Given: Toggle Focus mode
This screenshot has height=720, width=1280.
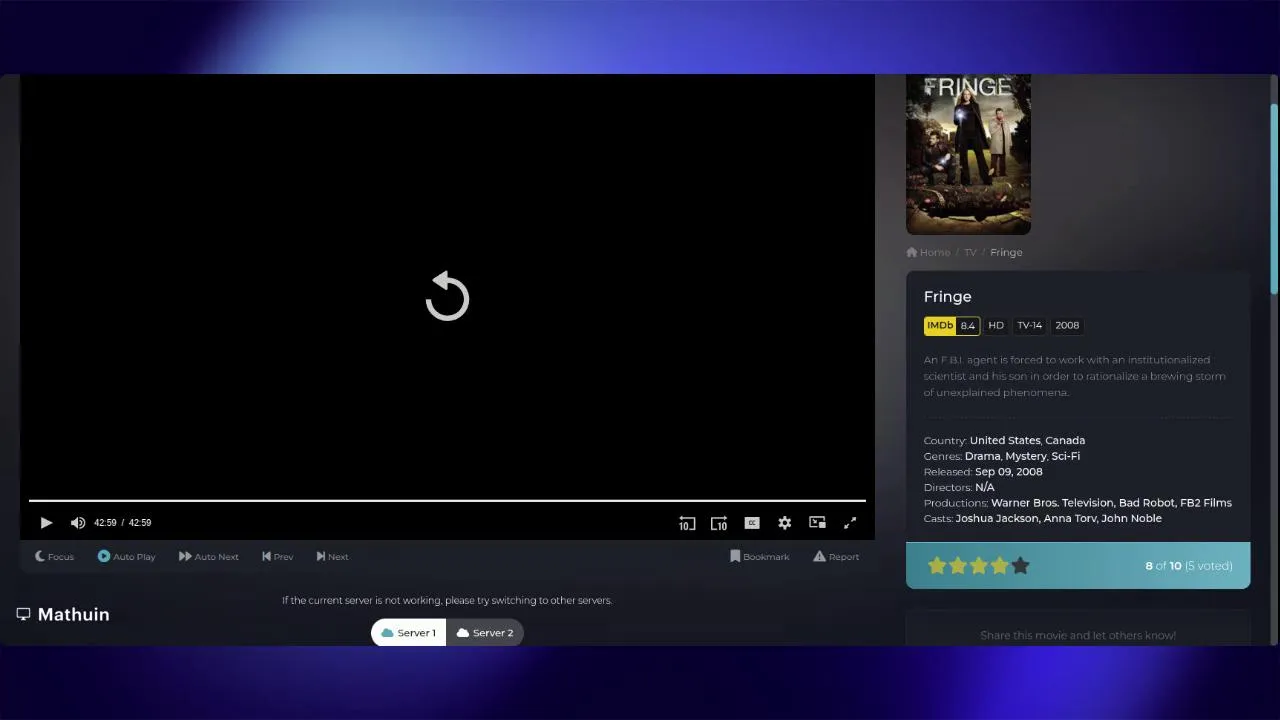Looking at the screenshot, I should click(54, 557).
